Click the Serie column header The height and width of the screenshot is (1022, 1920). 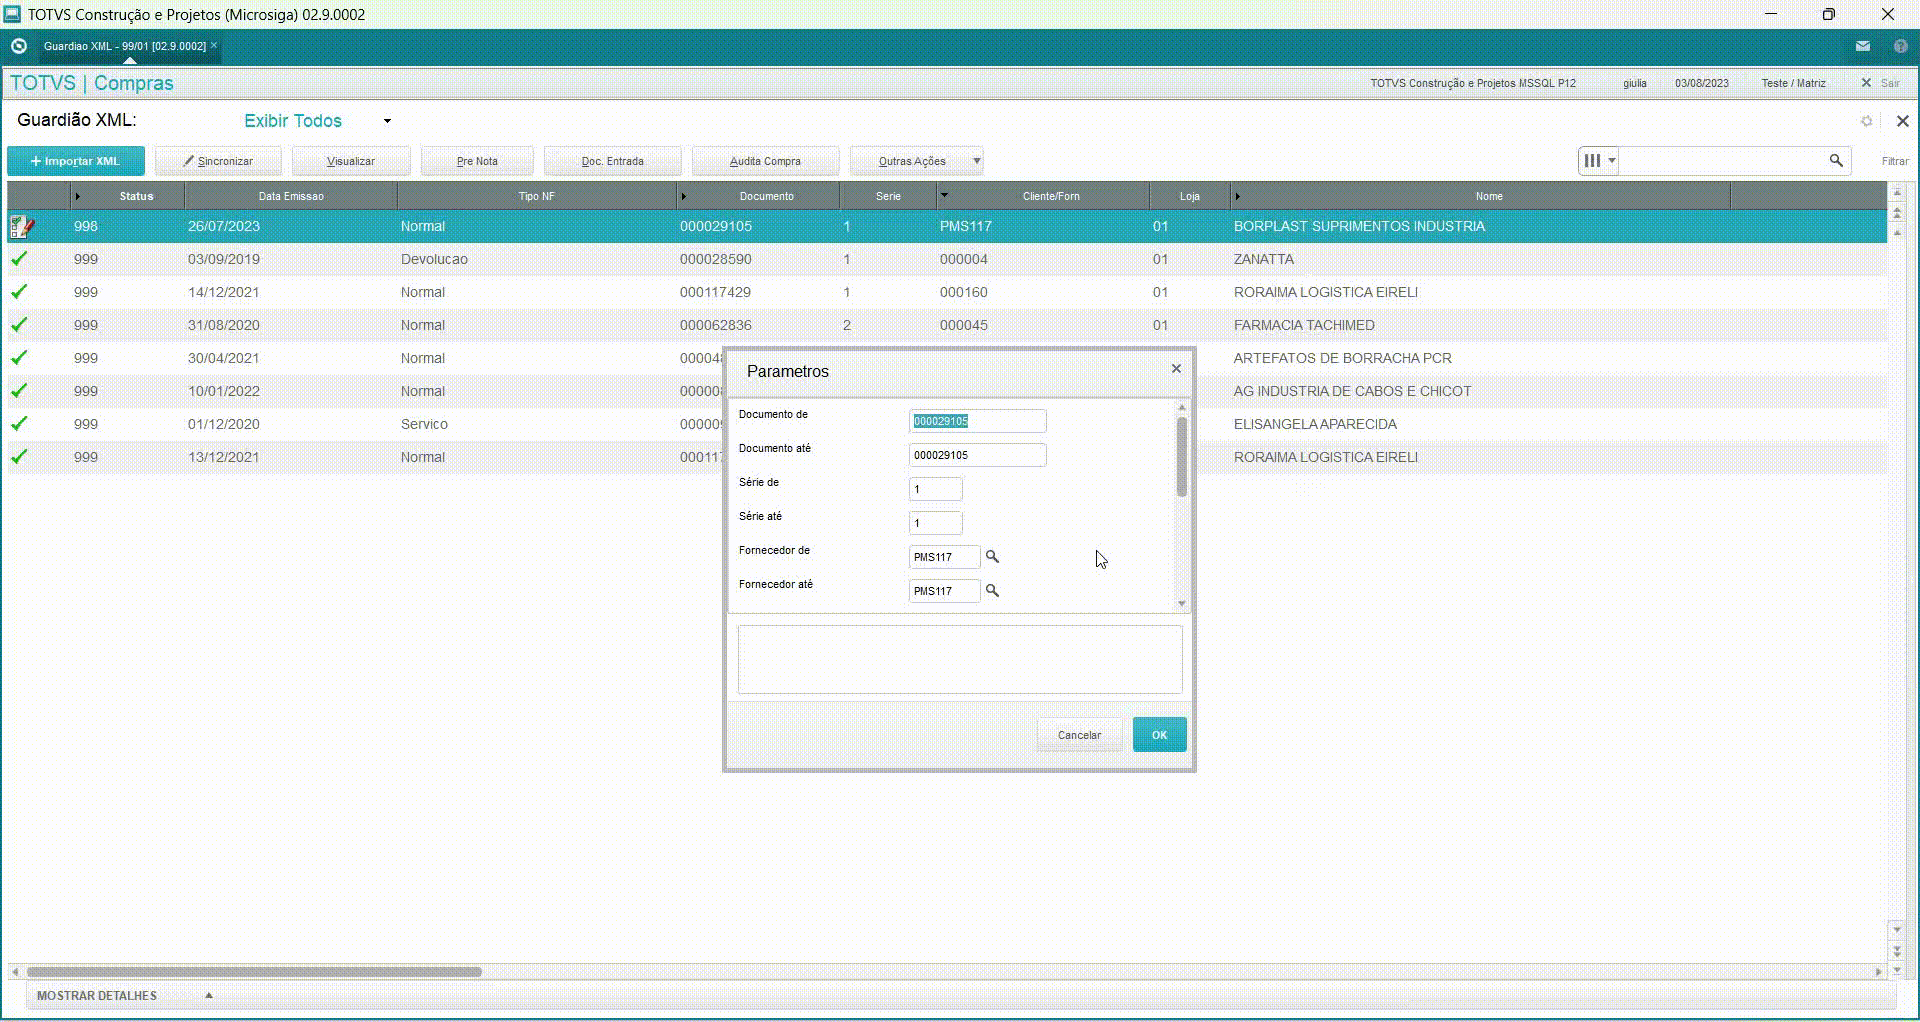click(888, 196)
